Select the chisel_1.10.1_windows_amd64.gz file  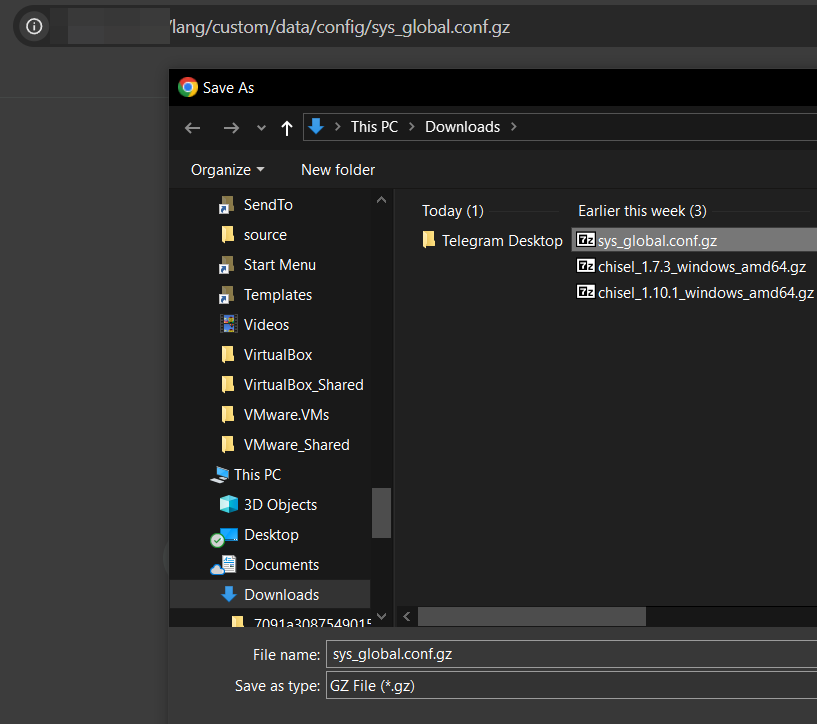point(705,293)
